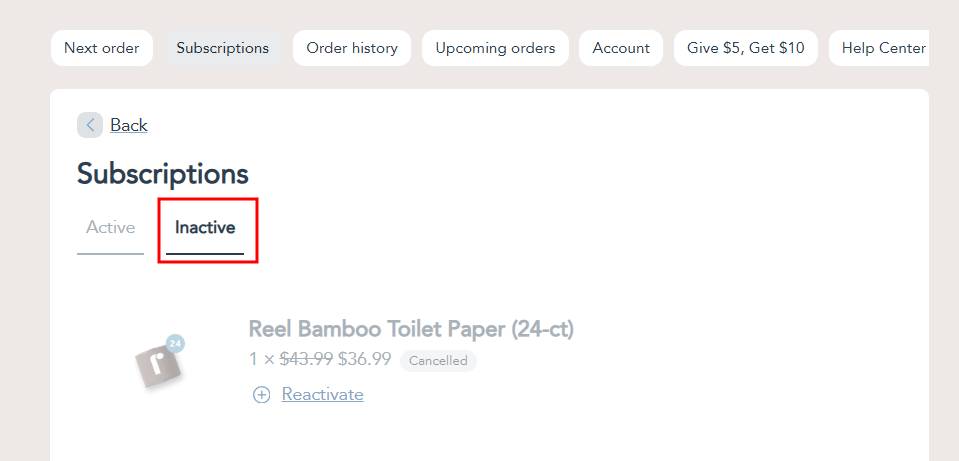Viewport: 959px width, 461px height.
Task: View Upcoming orders
Action: click(x=495, y=48)
